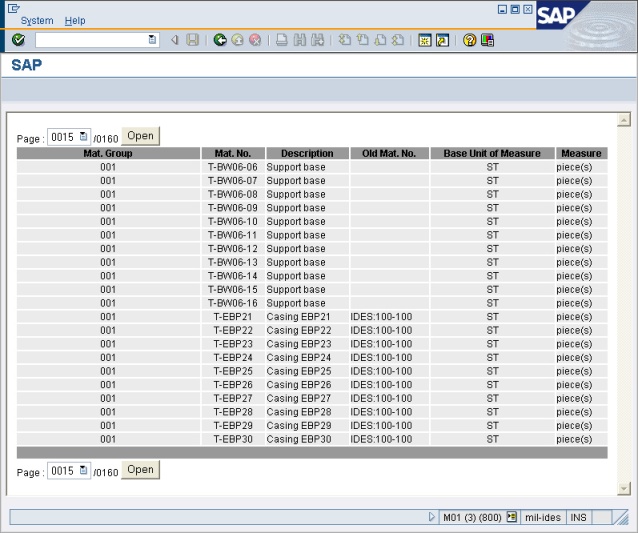Click the scrollbar down arrow
The width and height of the screenshot is (638, 533).
624,488
